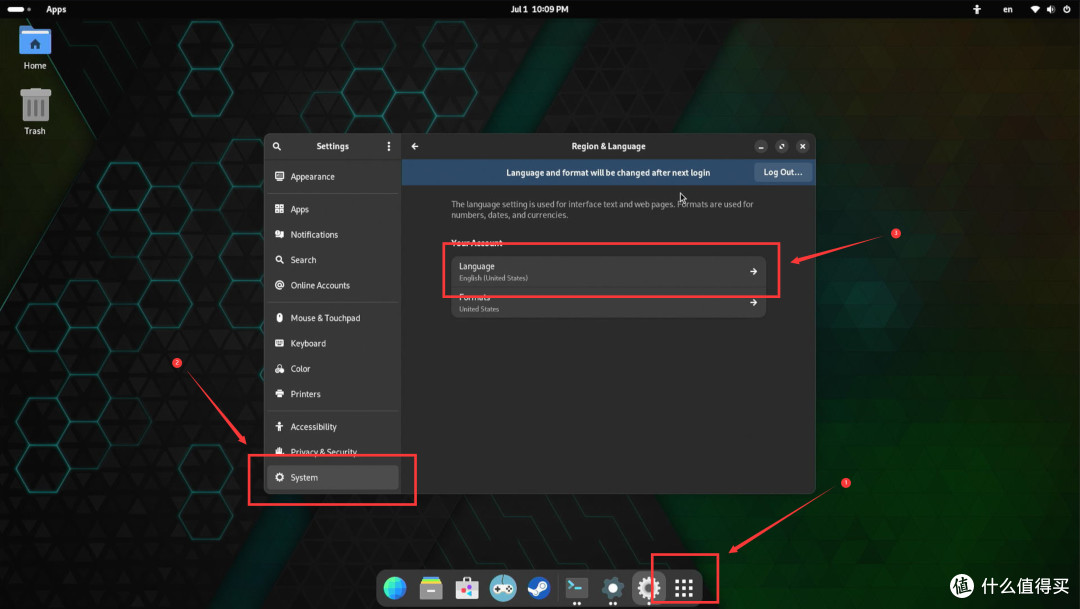Open the clock calendar at top
Image resolution: width=1080 pixels, height=609 pixels.
coord(539,9)
